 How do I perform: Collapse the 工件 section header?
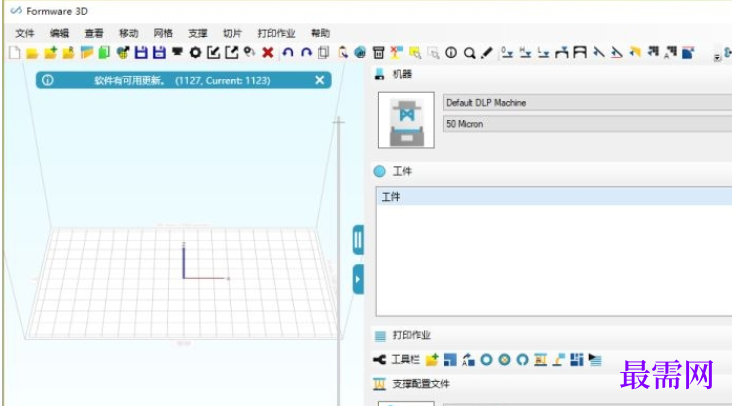click(x=552, y=171)
